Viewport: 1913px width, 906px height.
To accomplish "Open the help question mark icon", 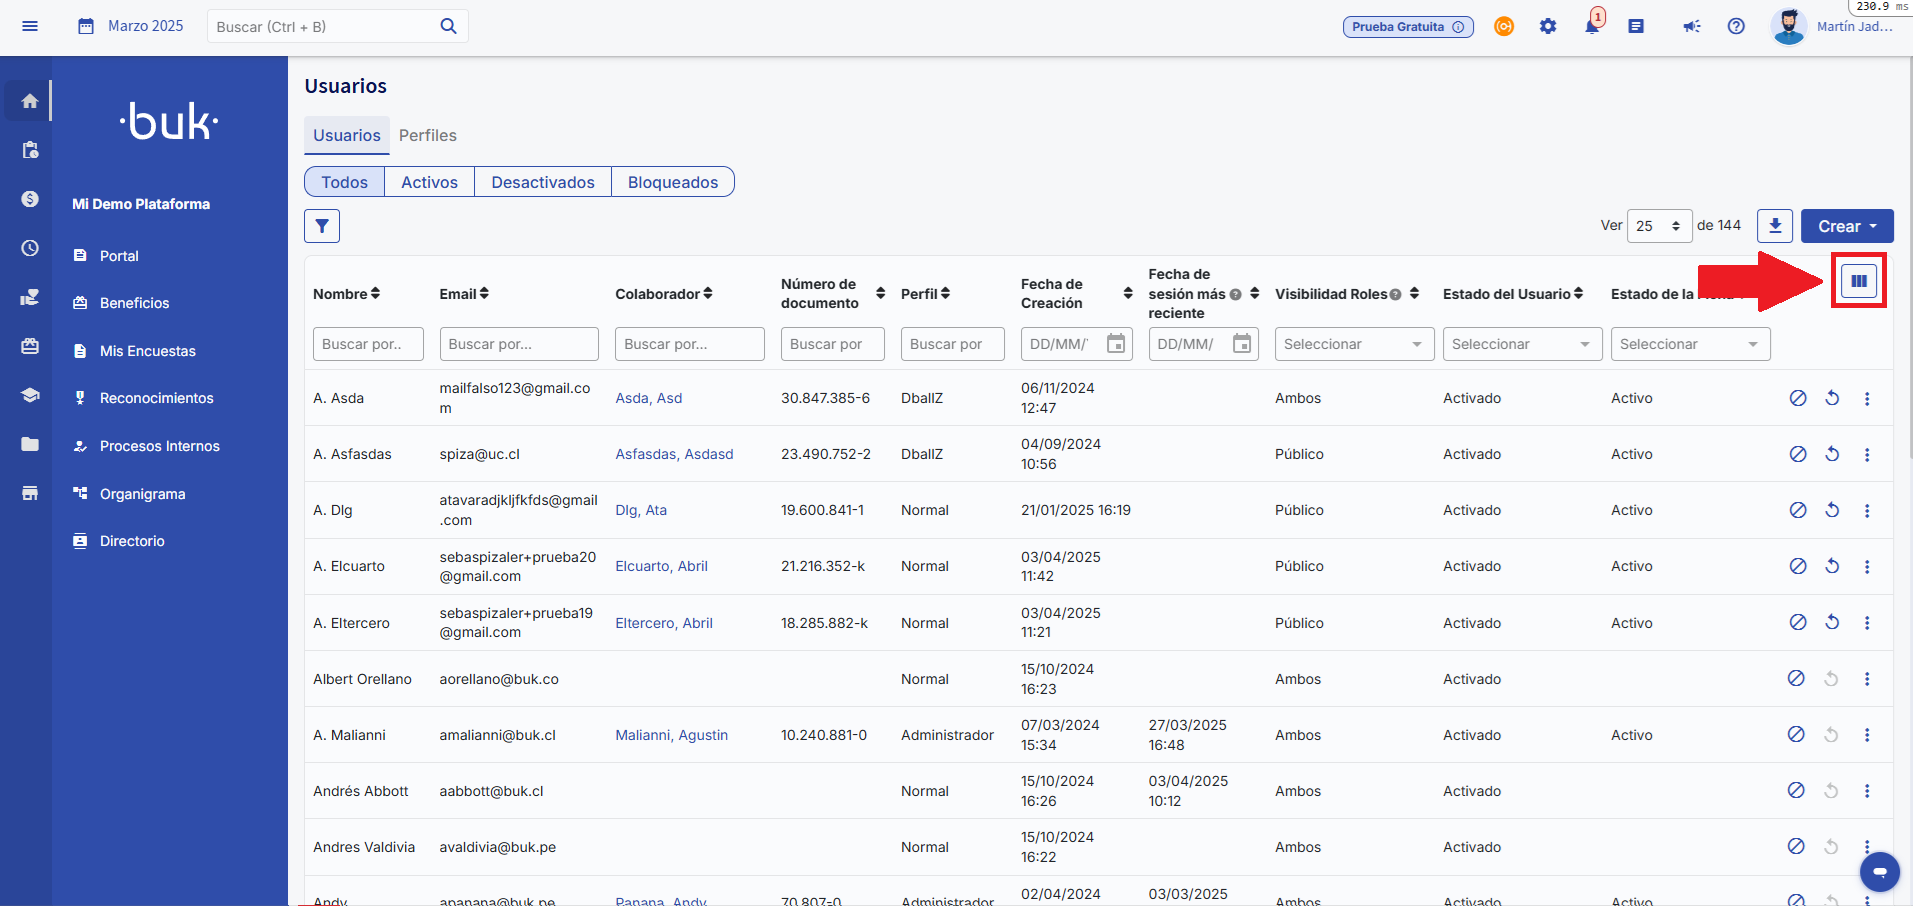I will [x=1736, y=27].
